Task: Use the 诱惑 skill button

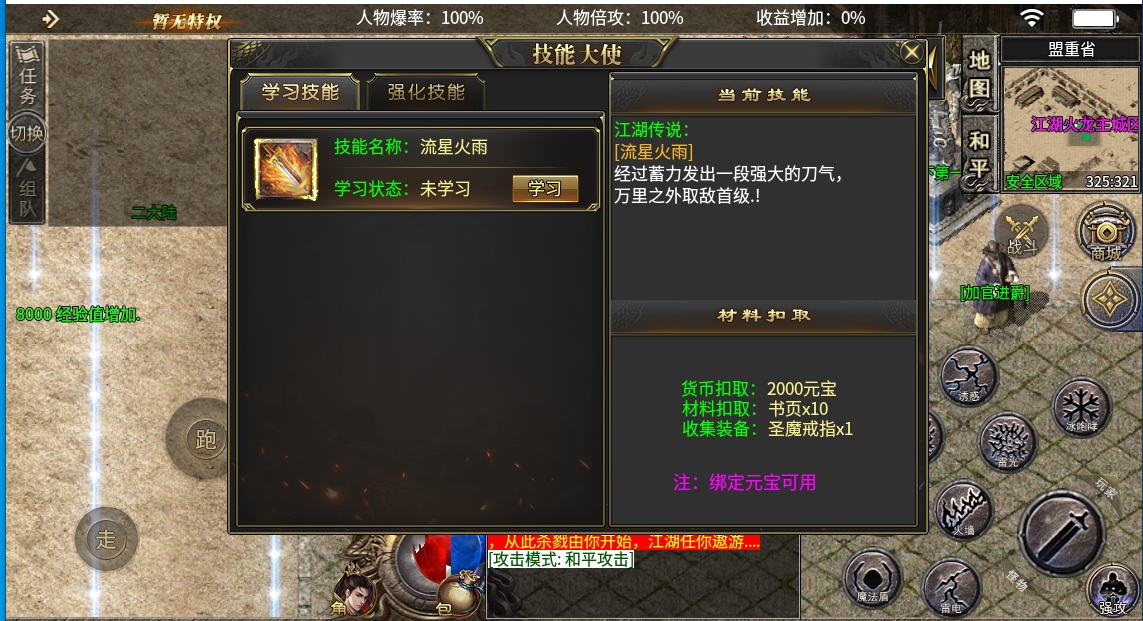Action: (x=968, y=376)
